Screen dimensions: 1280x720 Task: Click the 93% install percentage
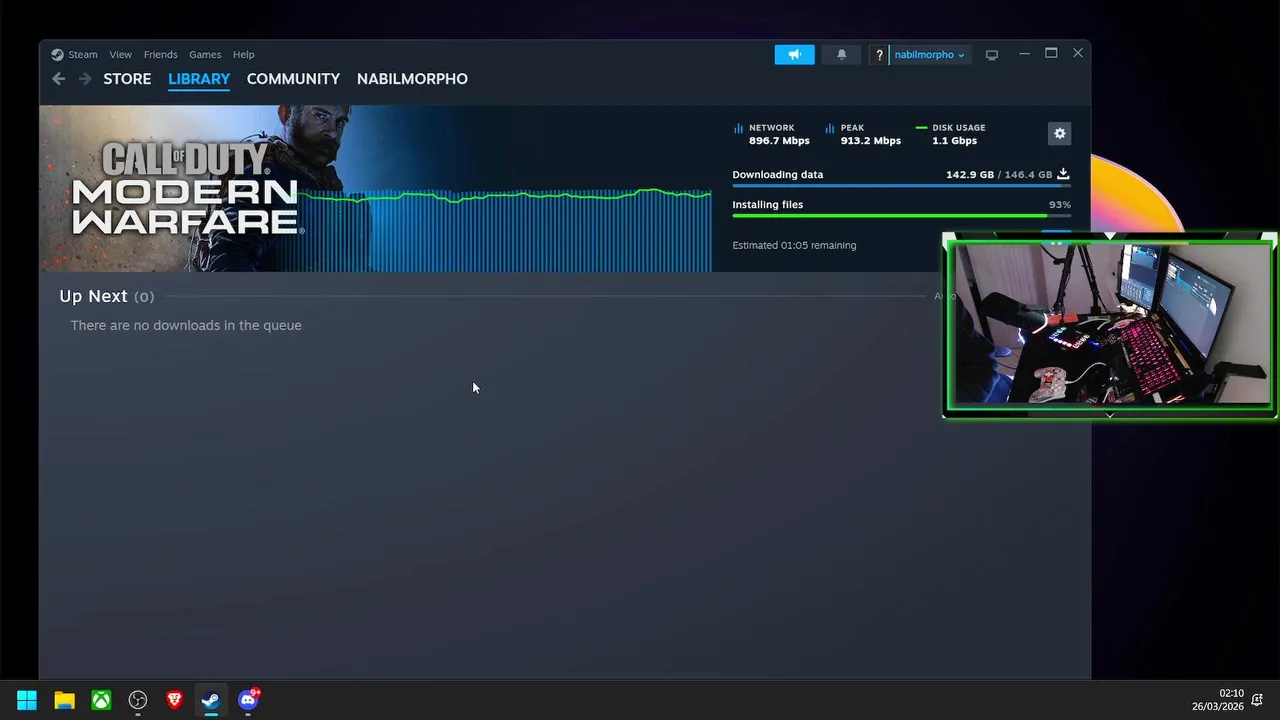1059,205
